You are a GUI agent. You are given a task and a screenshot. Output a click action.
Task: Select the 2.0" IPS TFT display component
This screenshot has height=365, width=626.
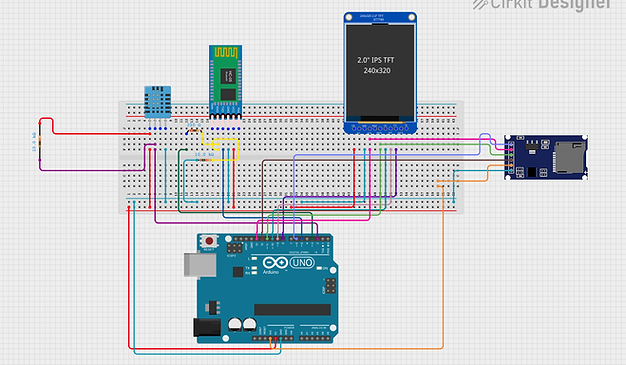click(380, 73)
